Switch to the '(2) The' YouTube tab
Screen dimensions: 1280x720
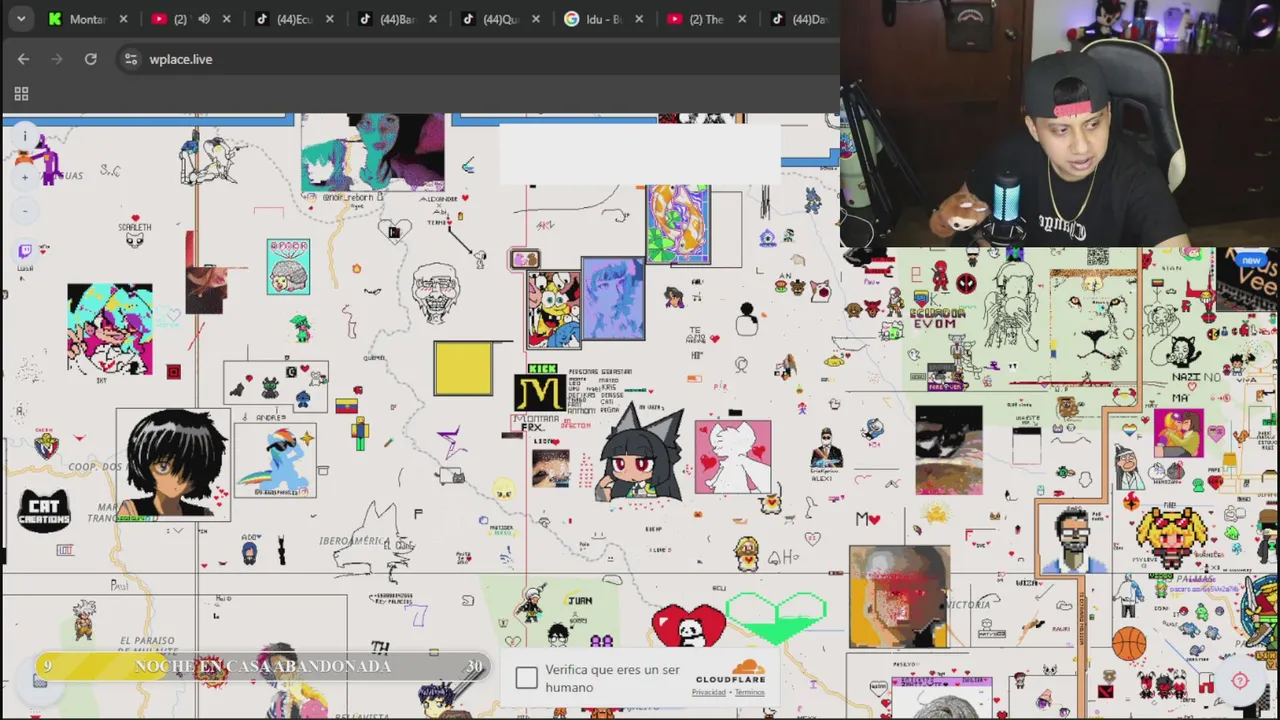click(x=697, y=19)
